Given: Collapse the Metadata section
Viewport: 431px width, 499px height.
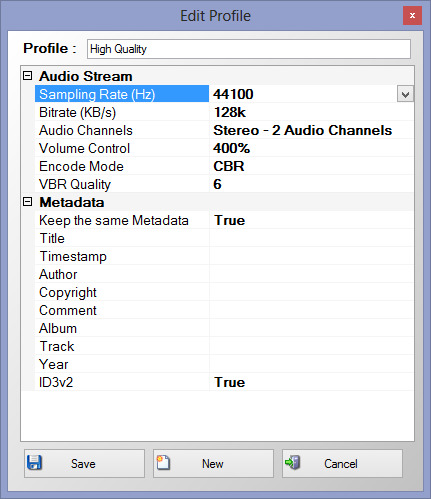Looking at the screenshot, I should (x=28, y=202).
